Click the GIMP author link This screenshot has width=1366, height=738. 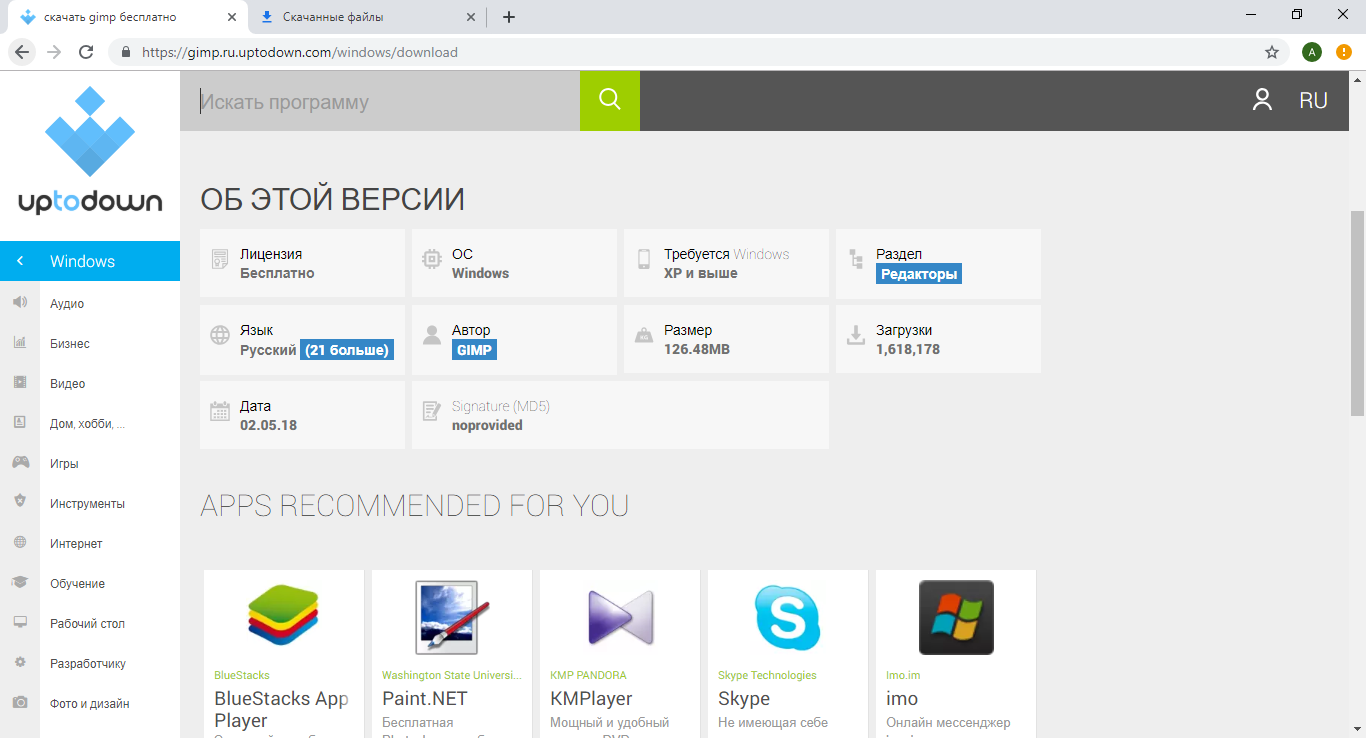474,350
